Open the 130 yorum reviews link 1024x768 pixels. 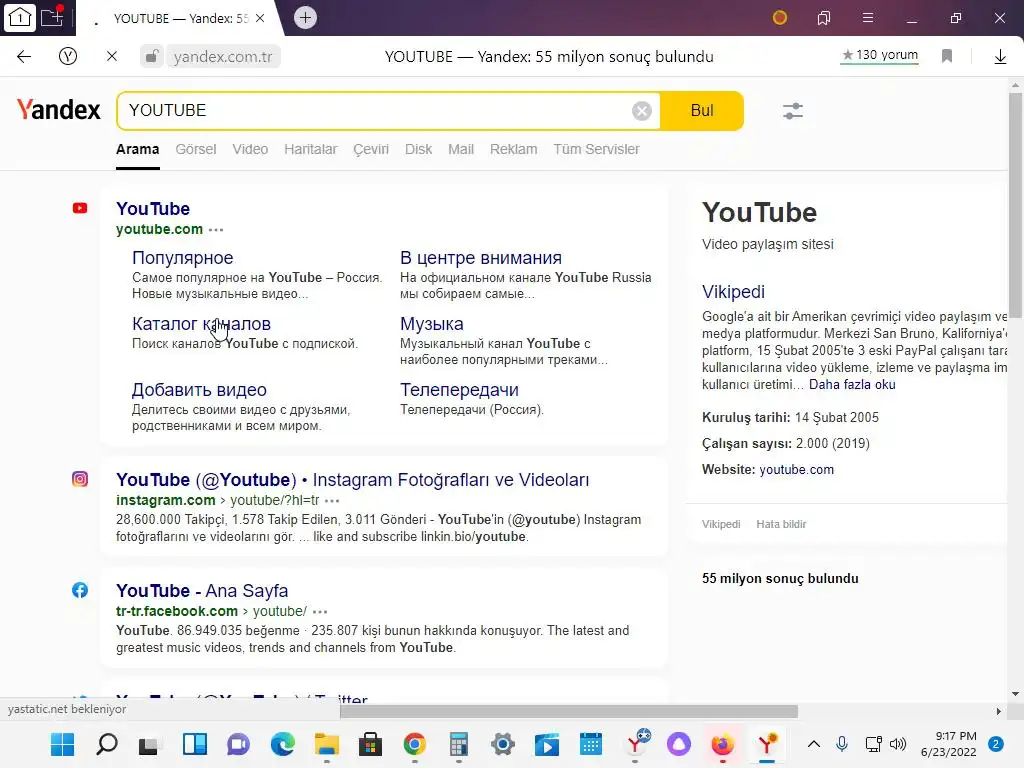point(880,56)
